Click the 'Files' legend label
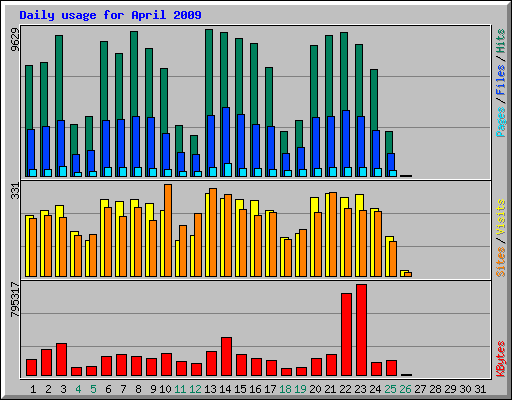The image size is (512, 400). [500, 80]
